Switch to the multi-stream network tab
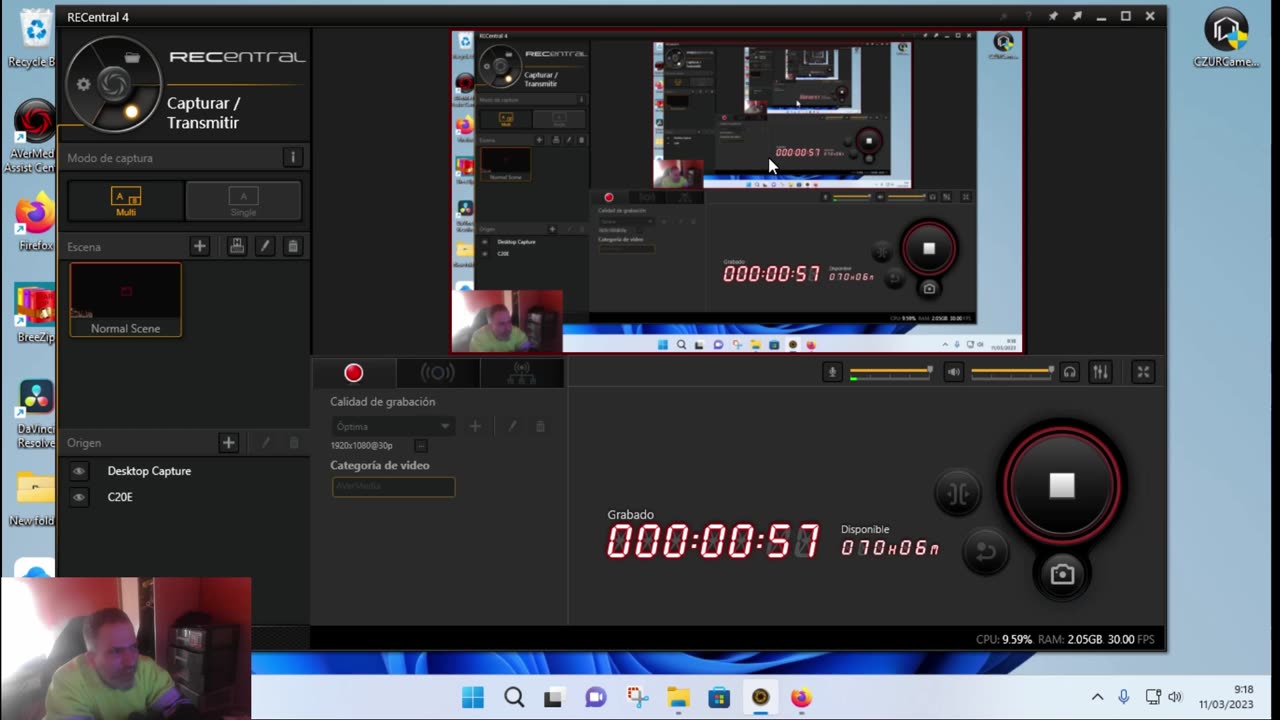 pyautogui.click(x=521, y=373)
